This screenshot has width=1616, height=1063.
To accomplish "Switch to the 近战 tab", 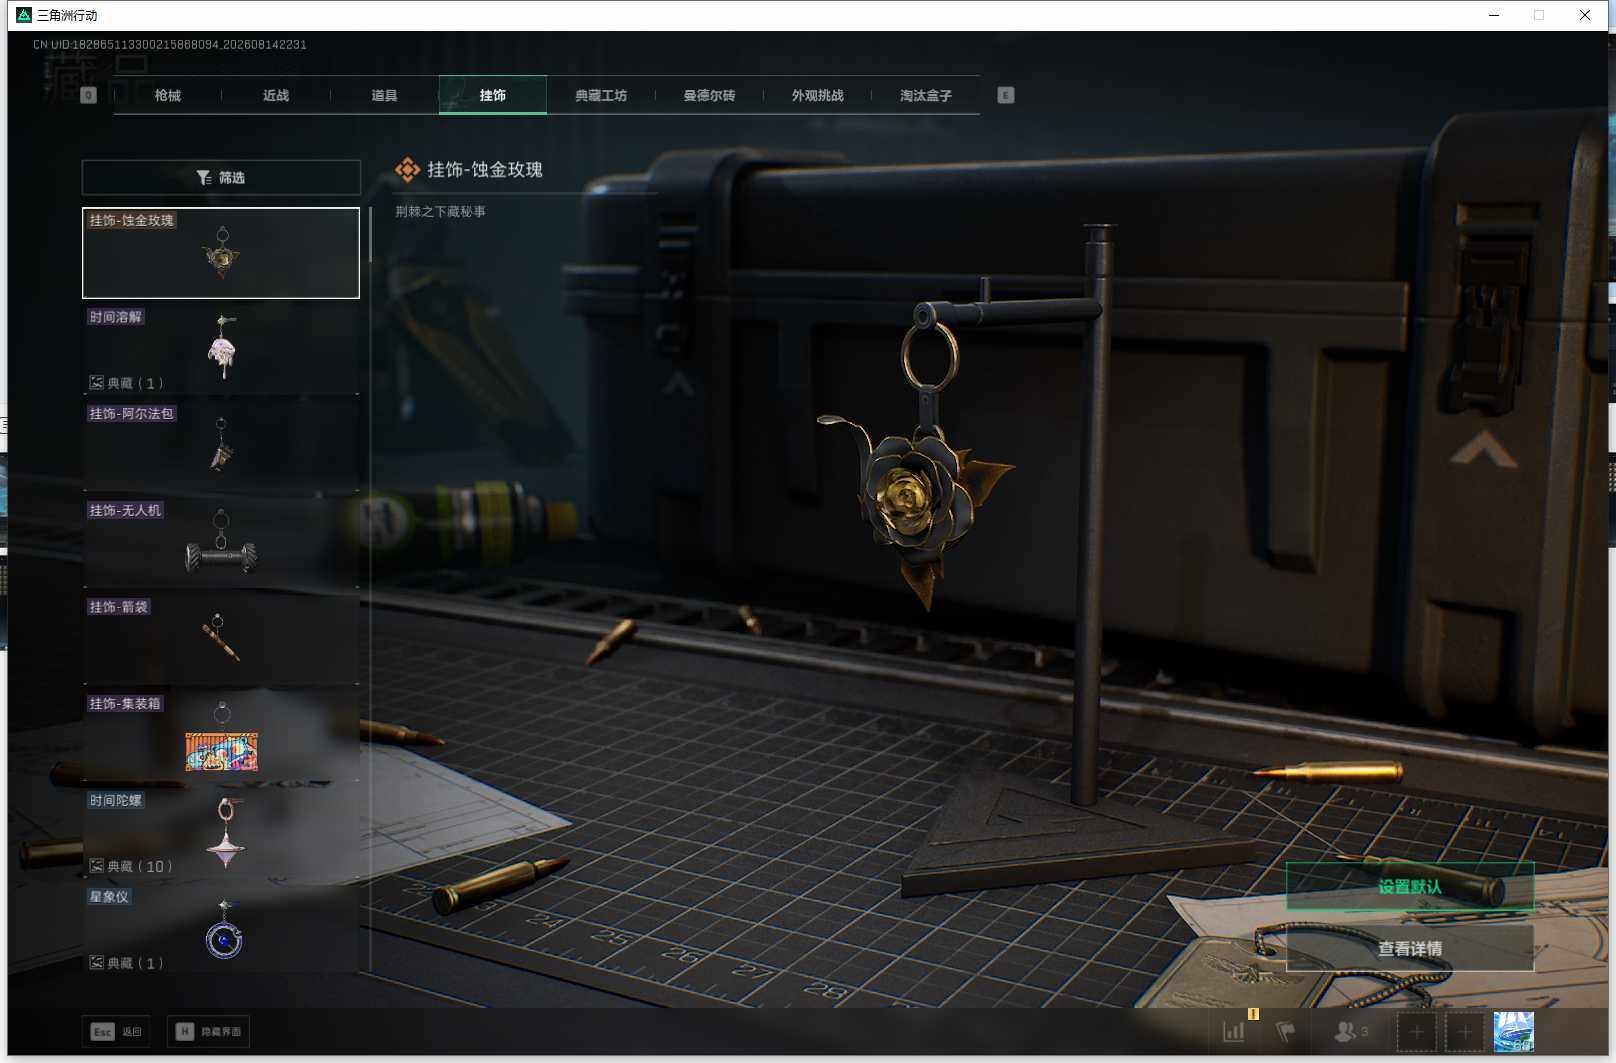I will click(276, 95).
